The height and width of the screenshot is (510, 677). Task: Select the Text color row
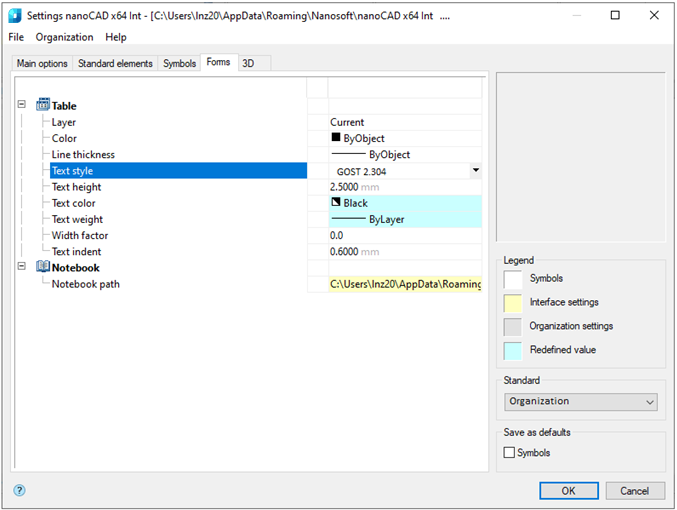point(178,203)
